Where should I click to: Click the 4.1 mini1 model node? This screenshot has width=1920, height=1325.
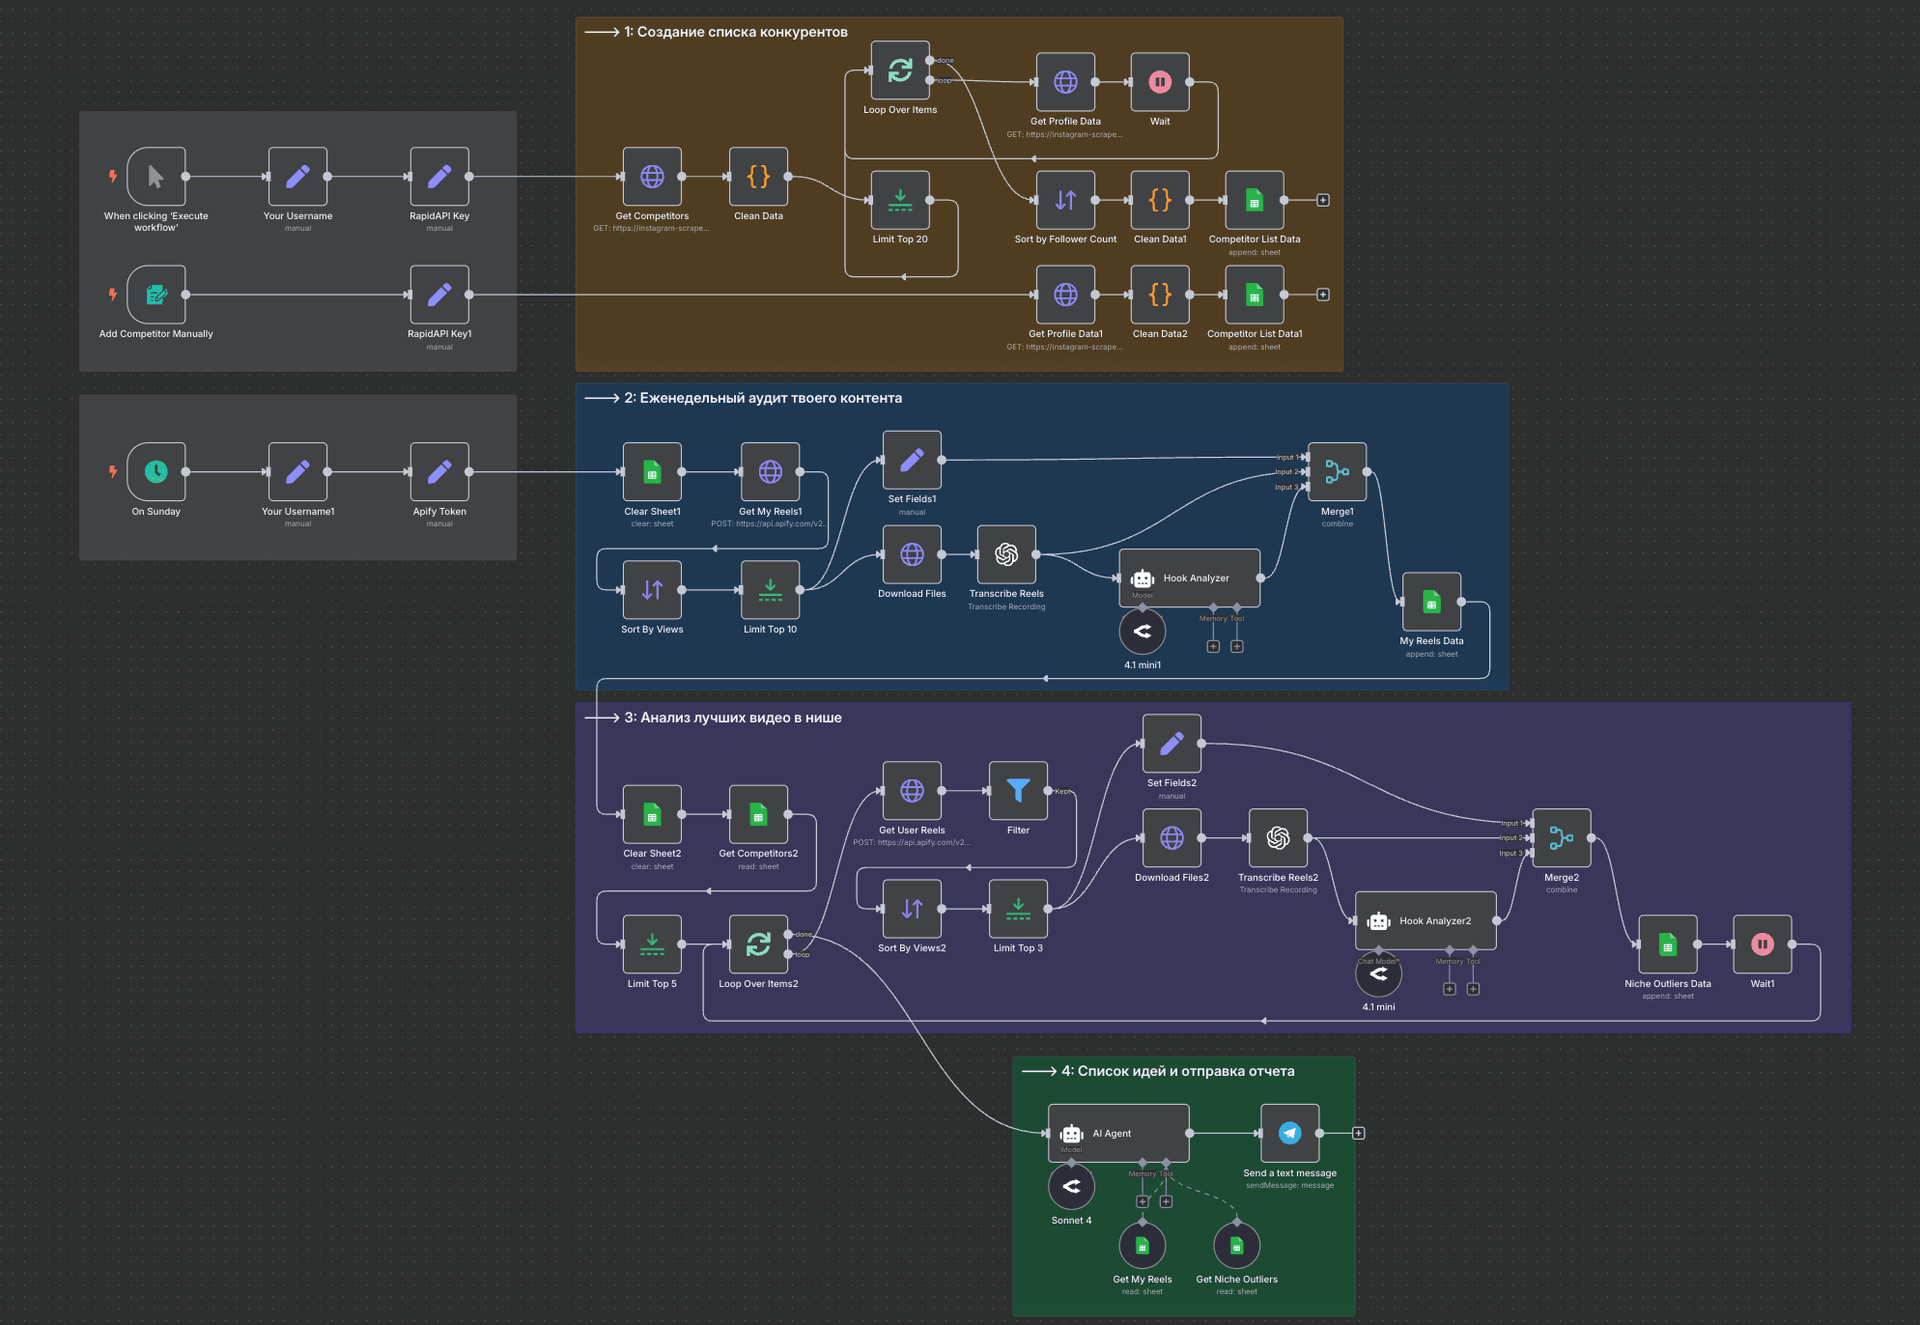coord(1142,631)
